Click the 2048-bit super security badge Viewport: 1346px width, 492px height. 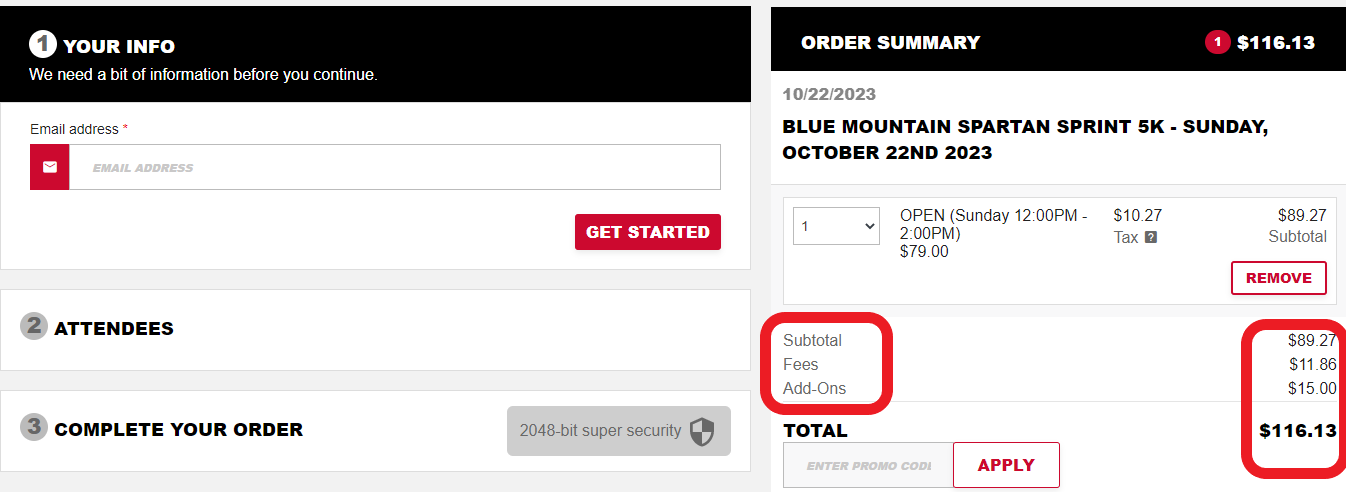(x=619, y=431)
